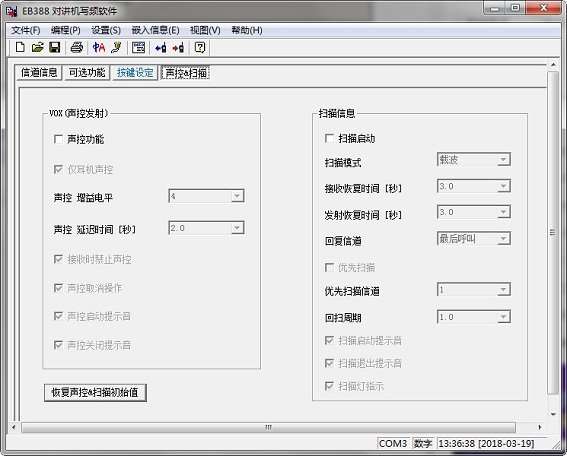Click the 恢复声控&扫描初始值 button
This screenshot has width=567, height=456.
[x=95, y=393]
